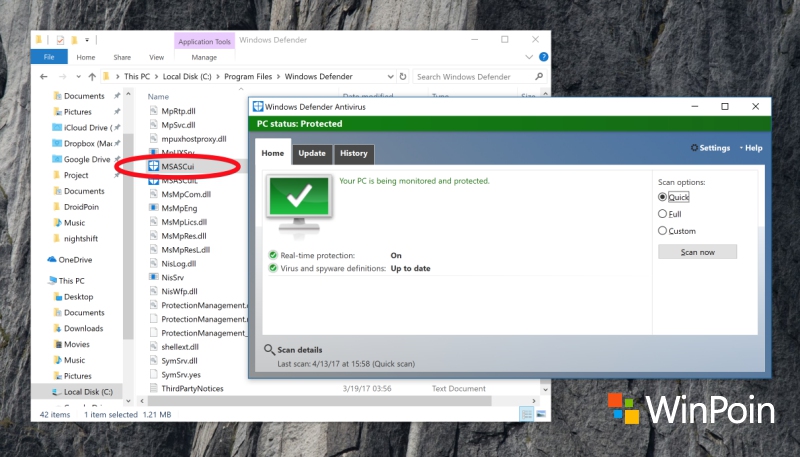800x457 pixels.
Task: Click the MpRtp.dll file icon
Action: tap(153, 111)
